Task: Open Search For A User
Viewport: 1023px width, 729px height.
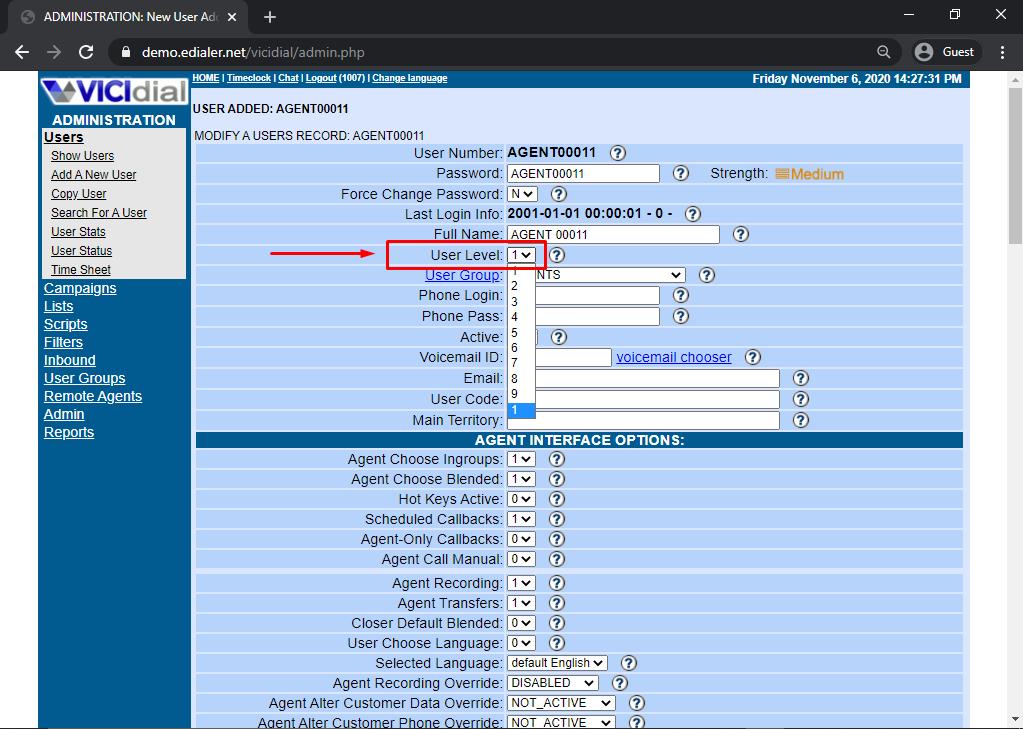Action: coord(99,213)
